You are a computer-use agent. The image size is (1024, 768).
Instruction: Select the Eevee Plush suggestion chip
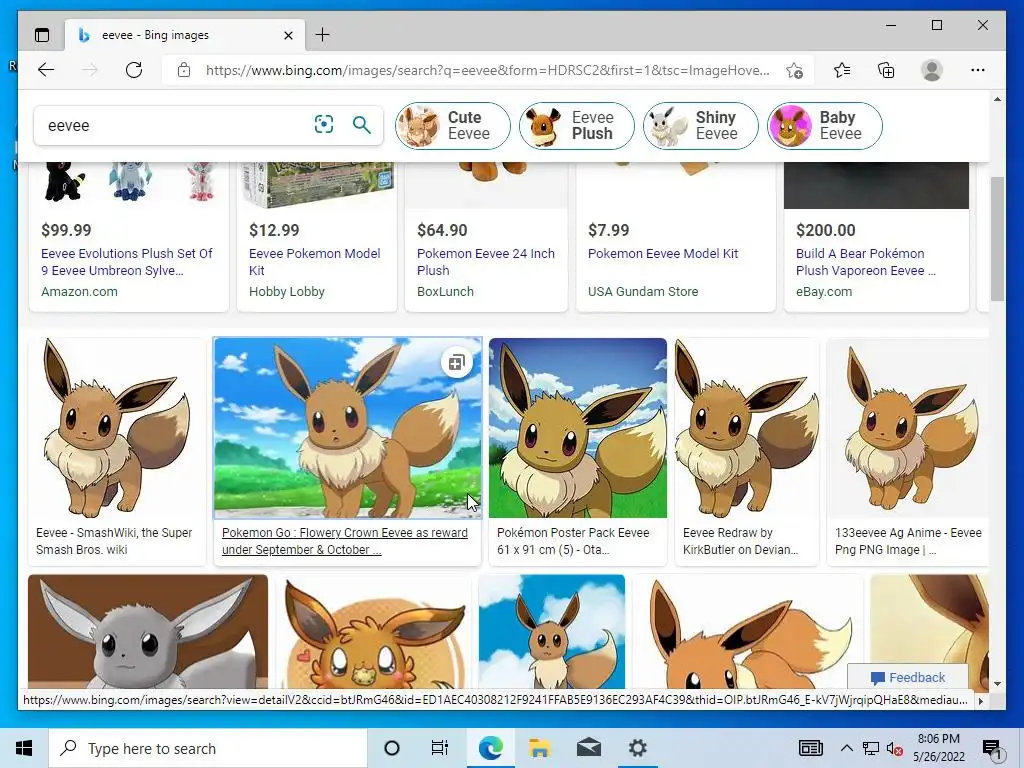(x=577, y=125)
